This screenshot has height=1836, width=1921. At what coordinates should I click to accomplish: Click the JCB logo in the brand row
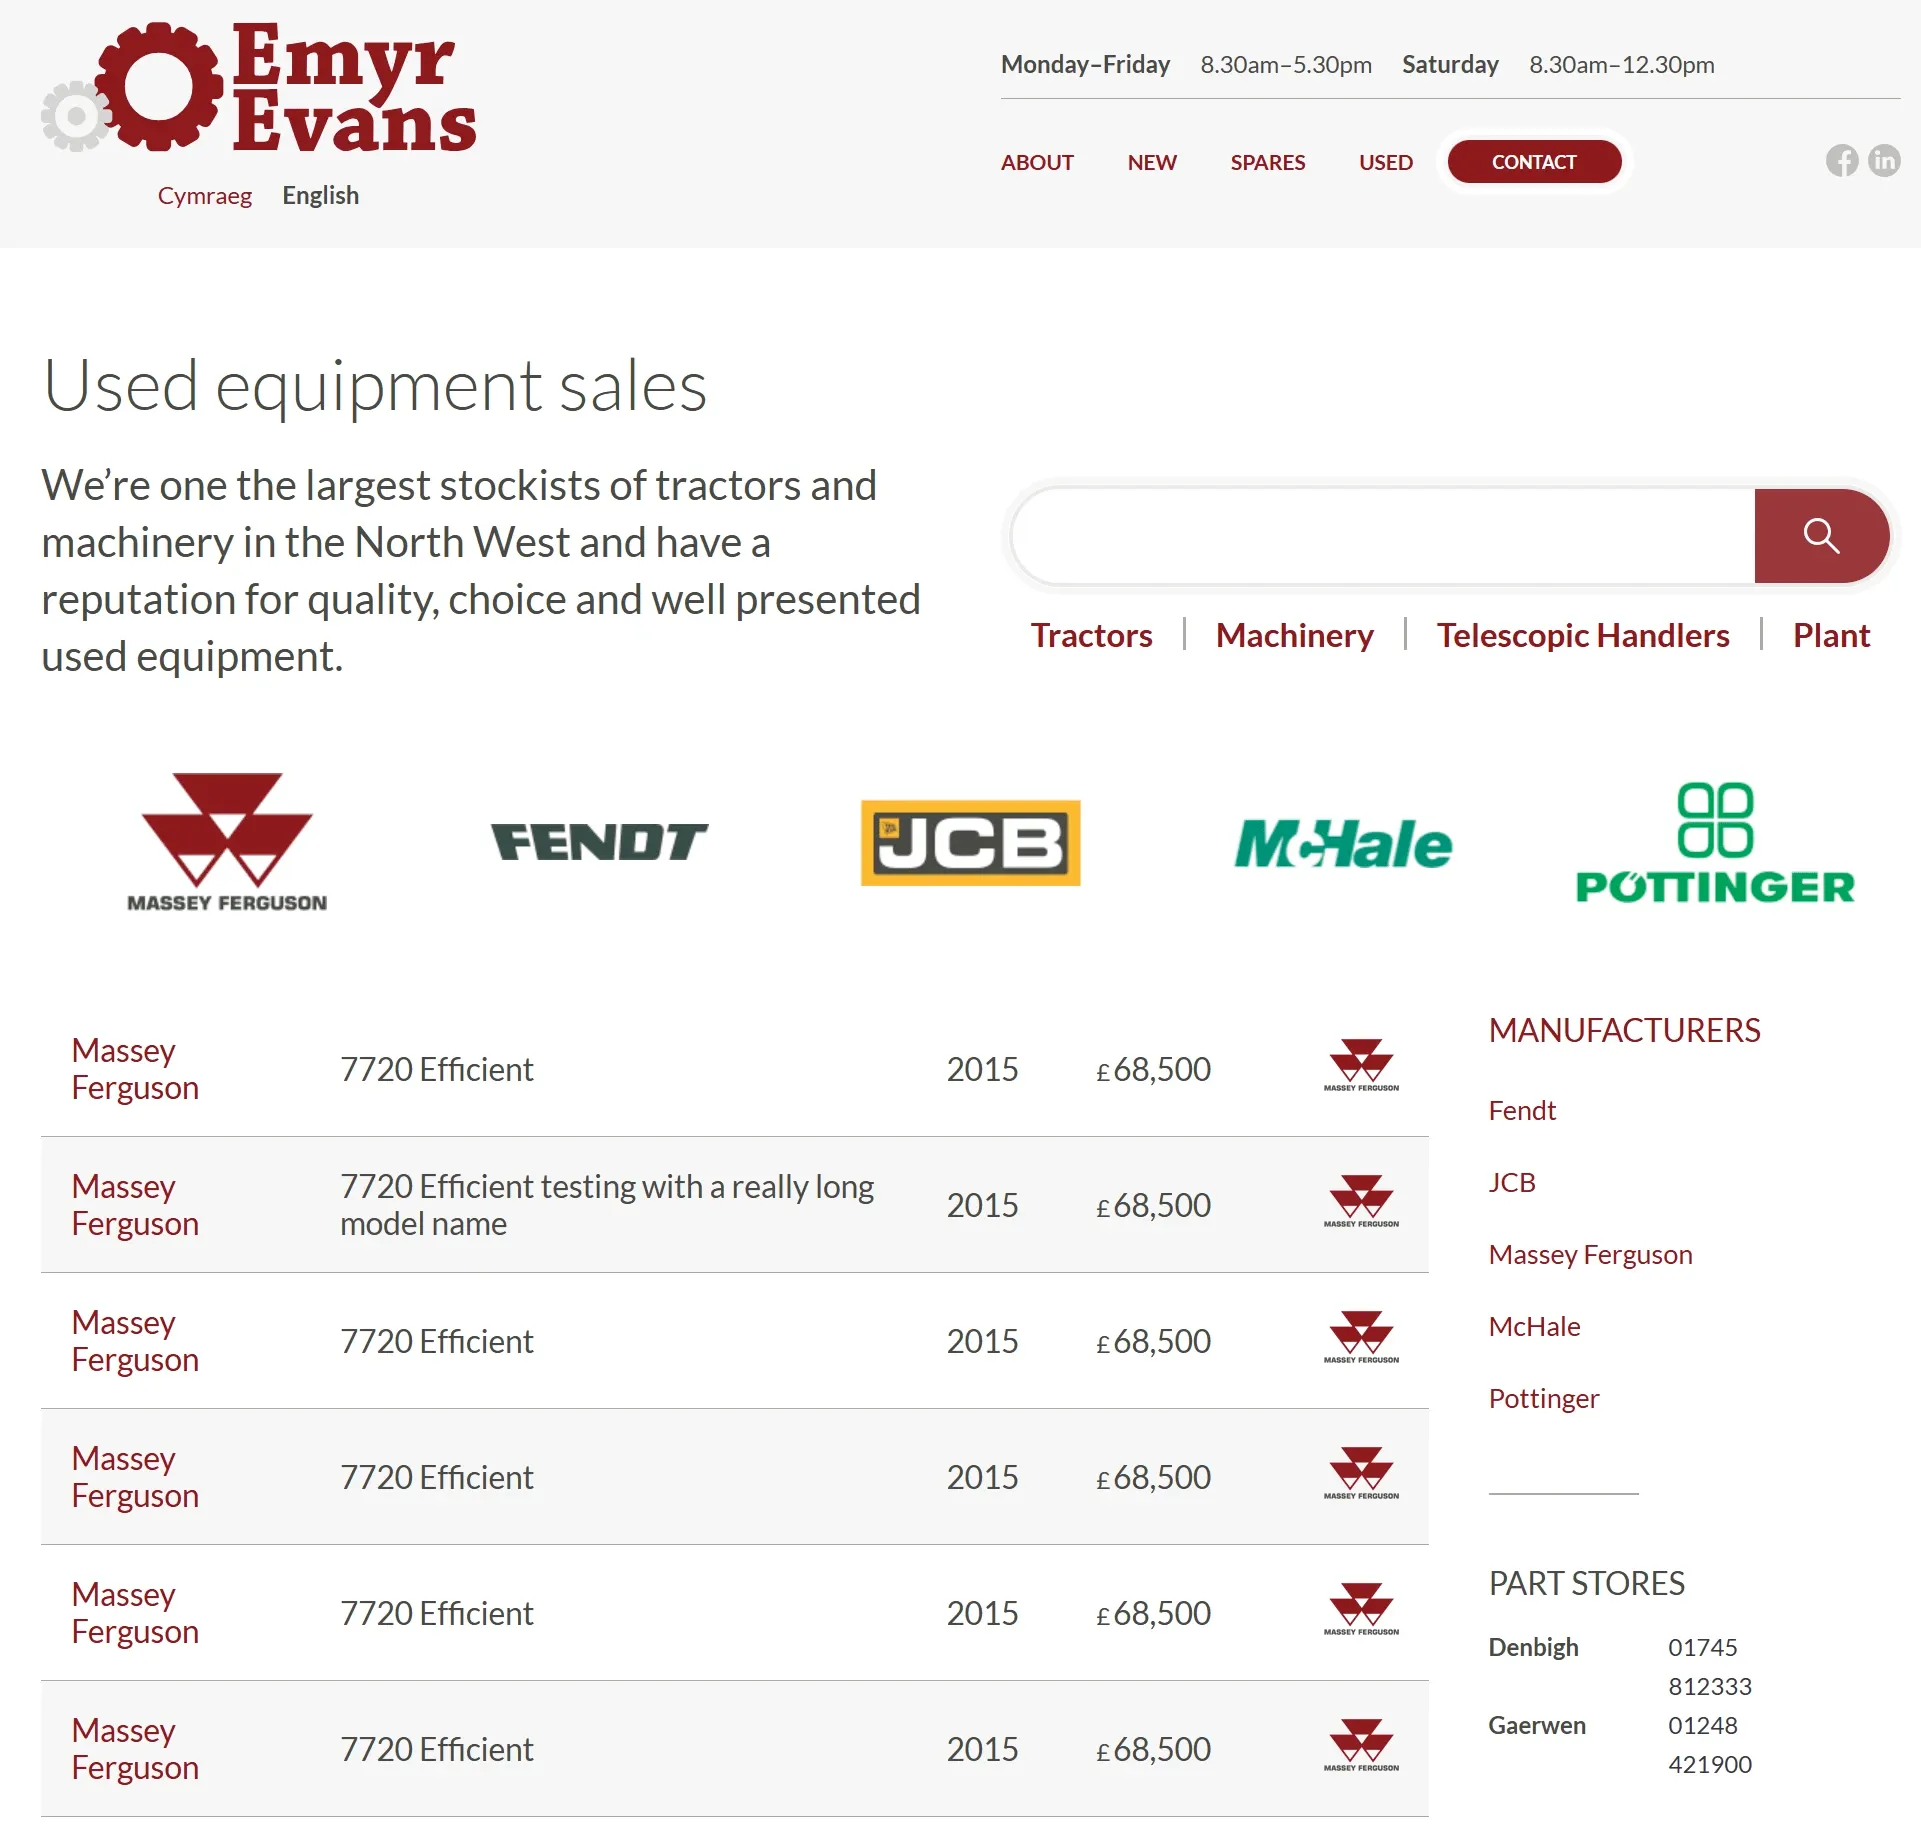[x=969, y=842]
